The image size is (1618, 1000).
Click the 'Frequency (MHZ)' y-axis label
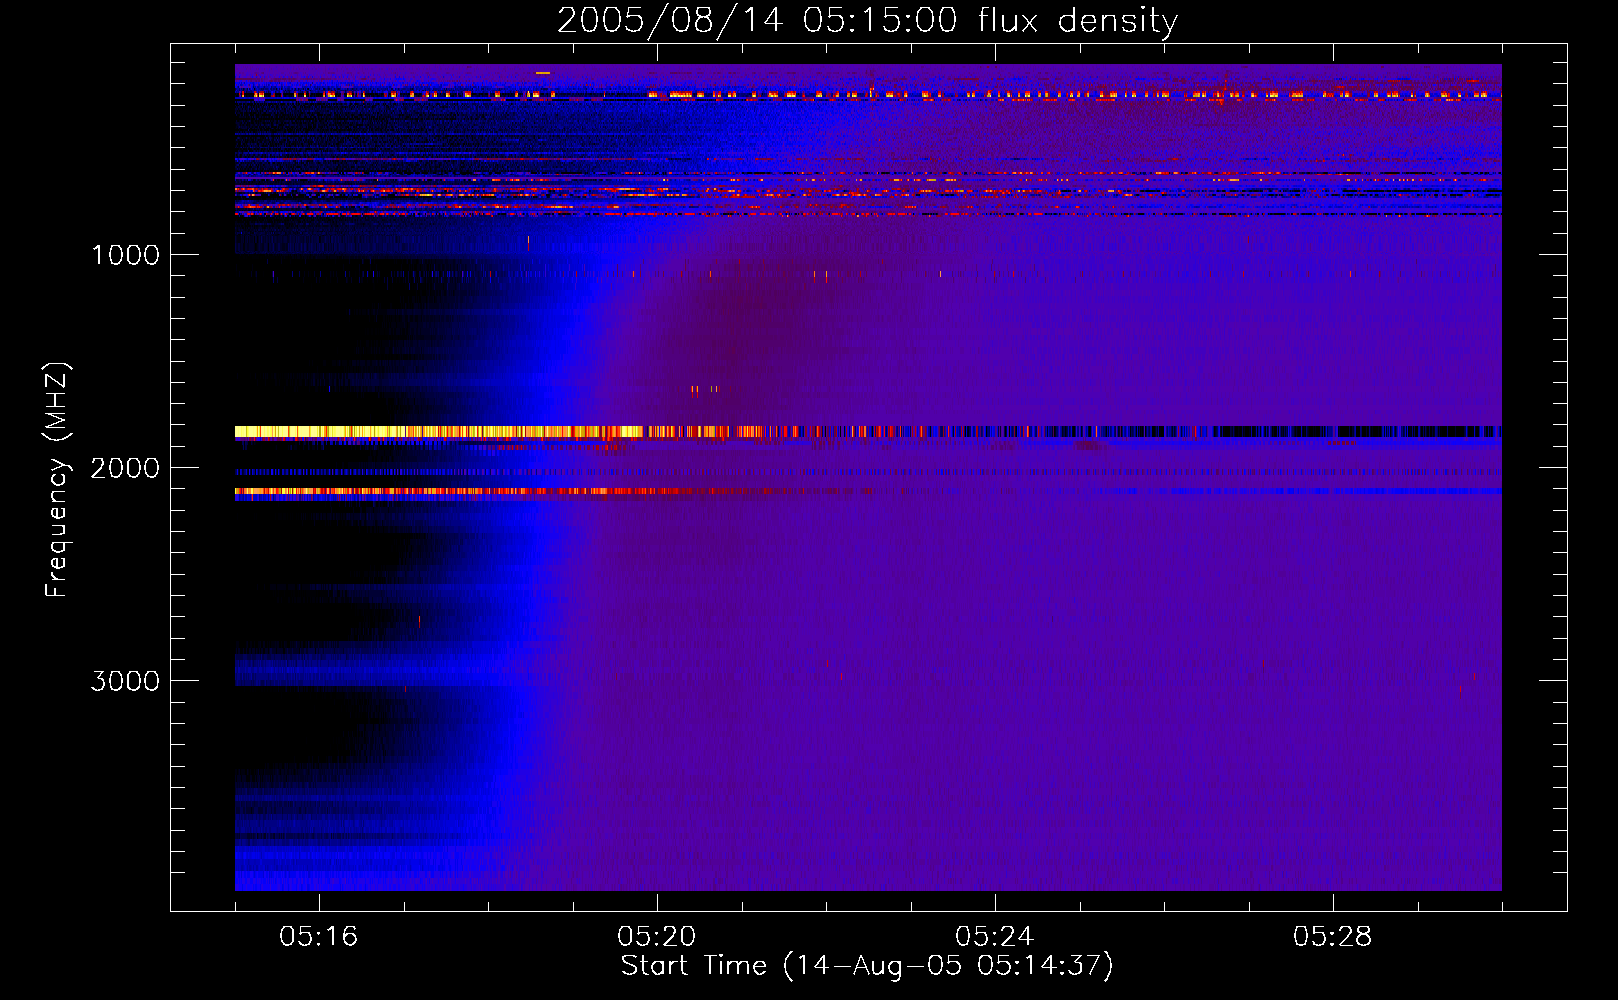(57, 480)
